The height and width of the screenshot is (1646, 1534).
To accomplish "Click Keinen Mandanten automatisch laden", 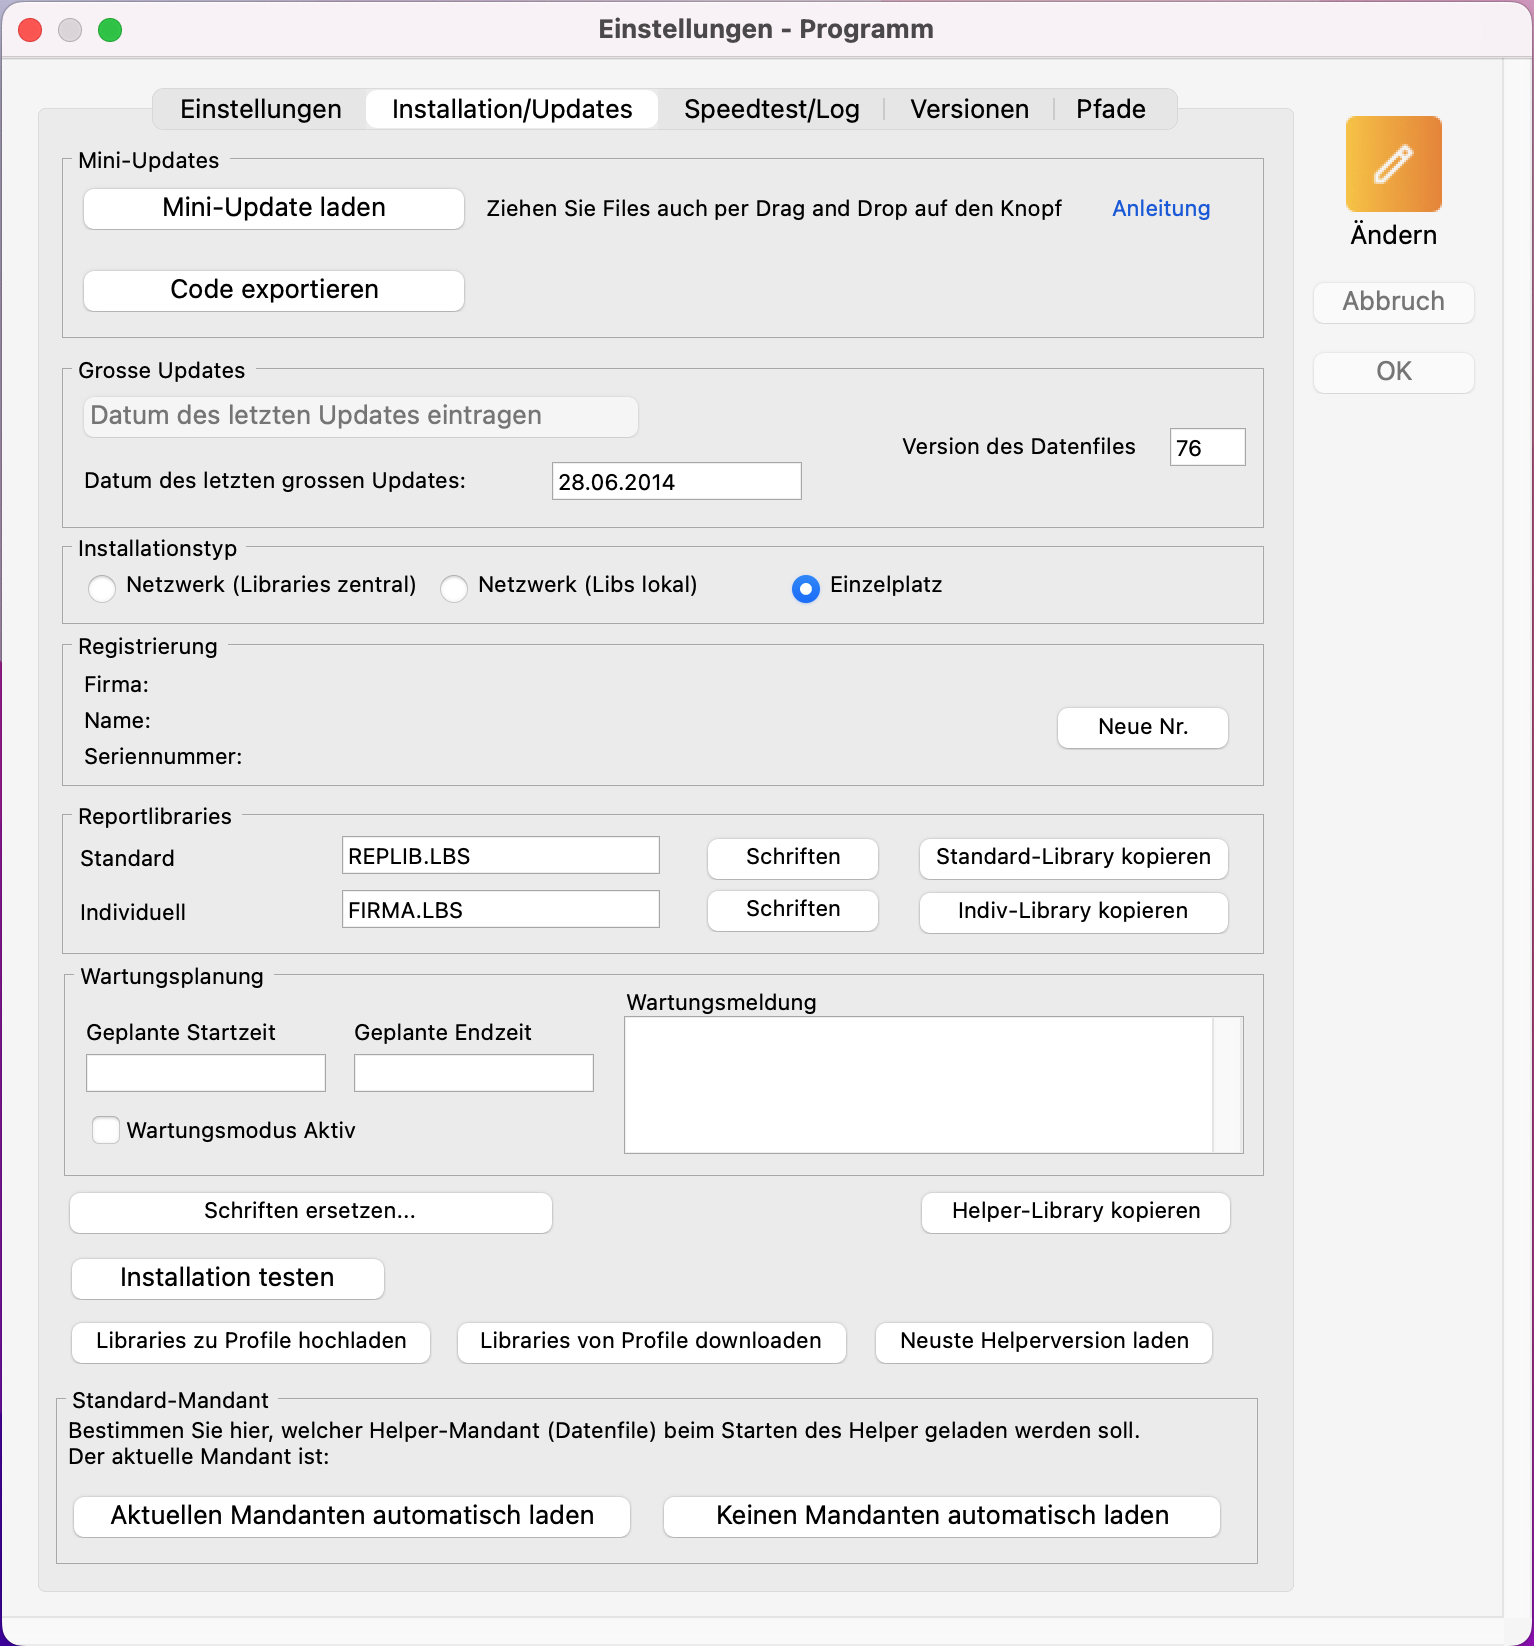I will [x=941, y=1516].
